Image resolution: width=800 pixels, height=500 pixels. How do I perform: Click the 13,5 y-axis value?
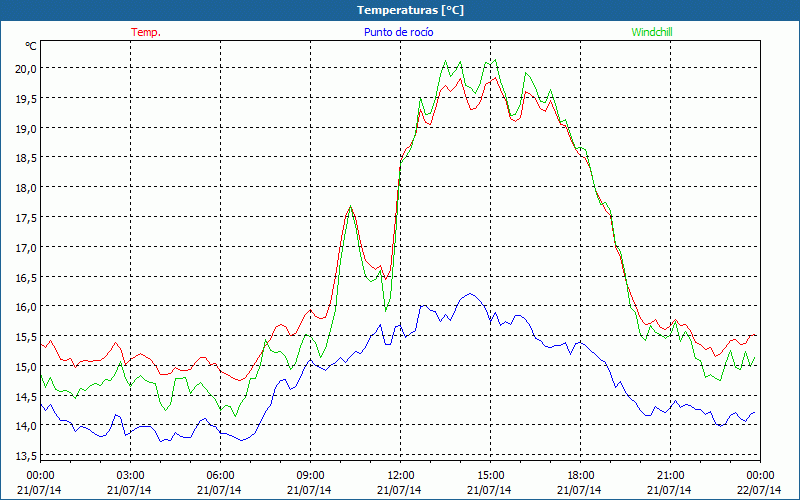(x=27, y=456)
